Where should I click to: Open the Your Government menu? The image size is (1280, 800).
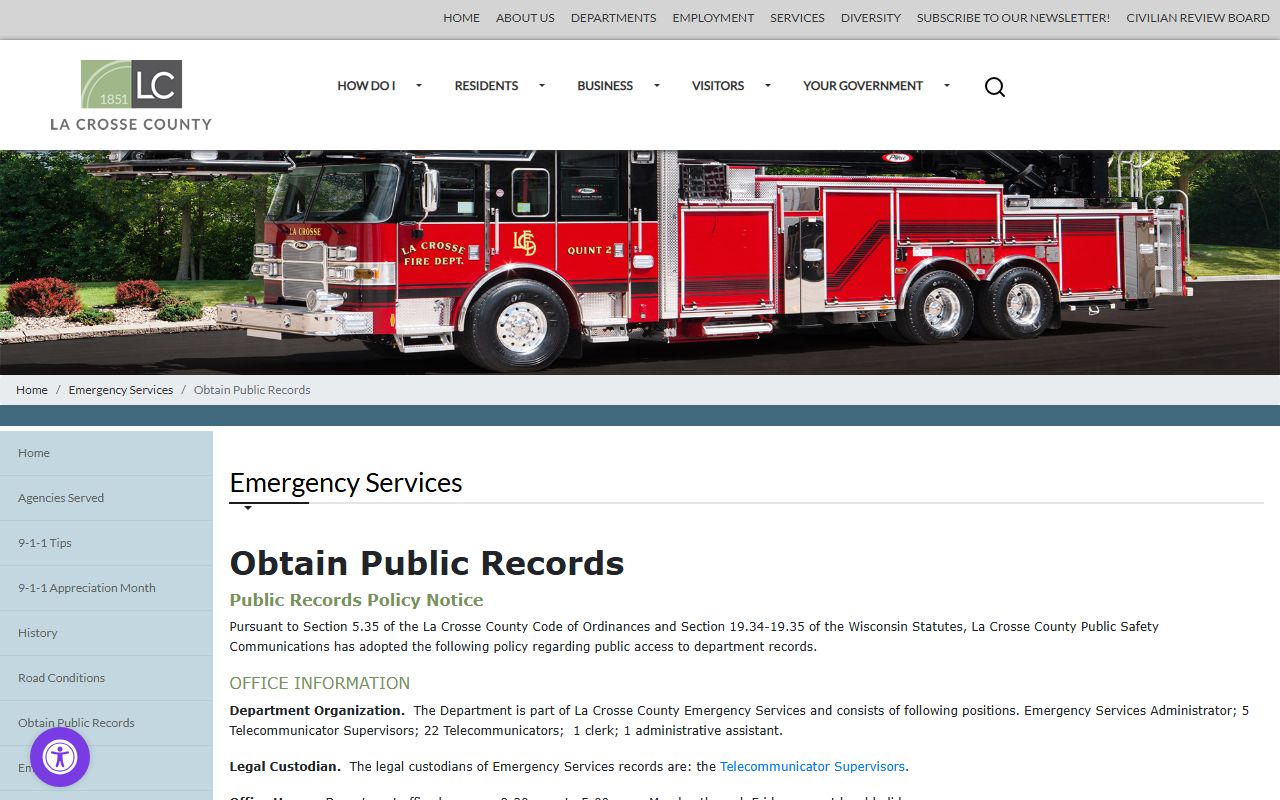pyautogui.click(x=863, y=86)
